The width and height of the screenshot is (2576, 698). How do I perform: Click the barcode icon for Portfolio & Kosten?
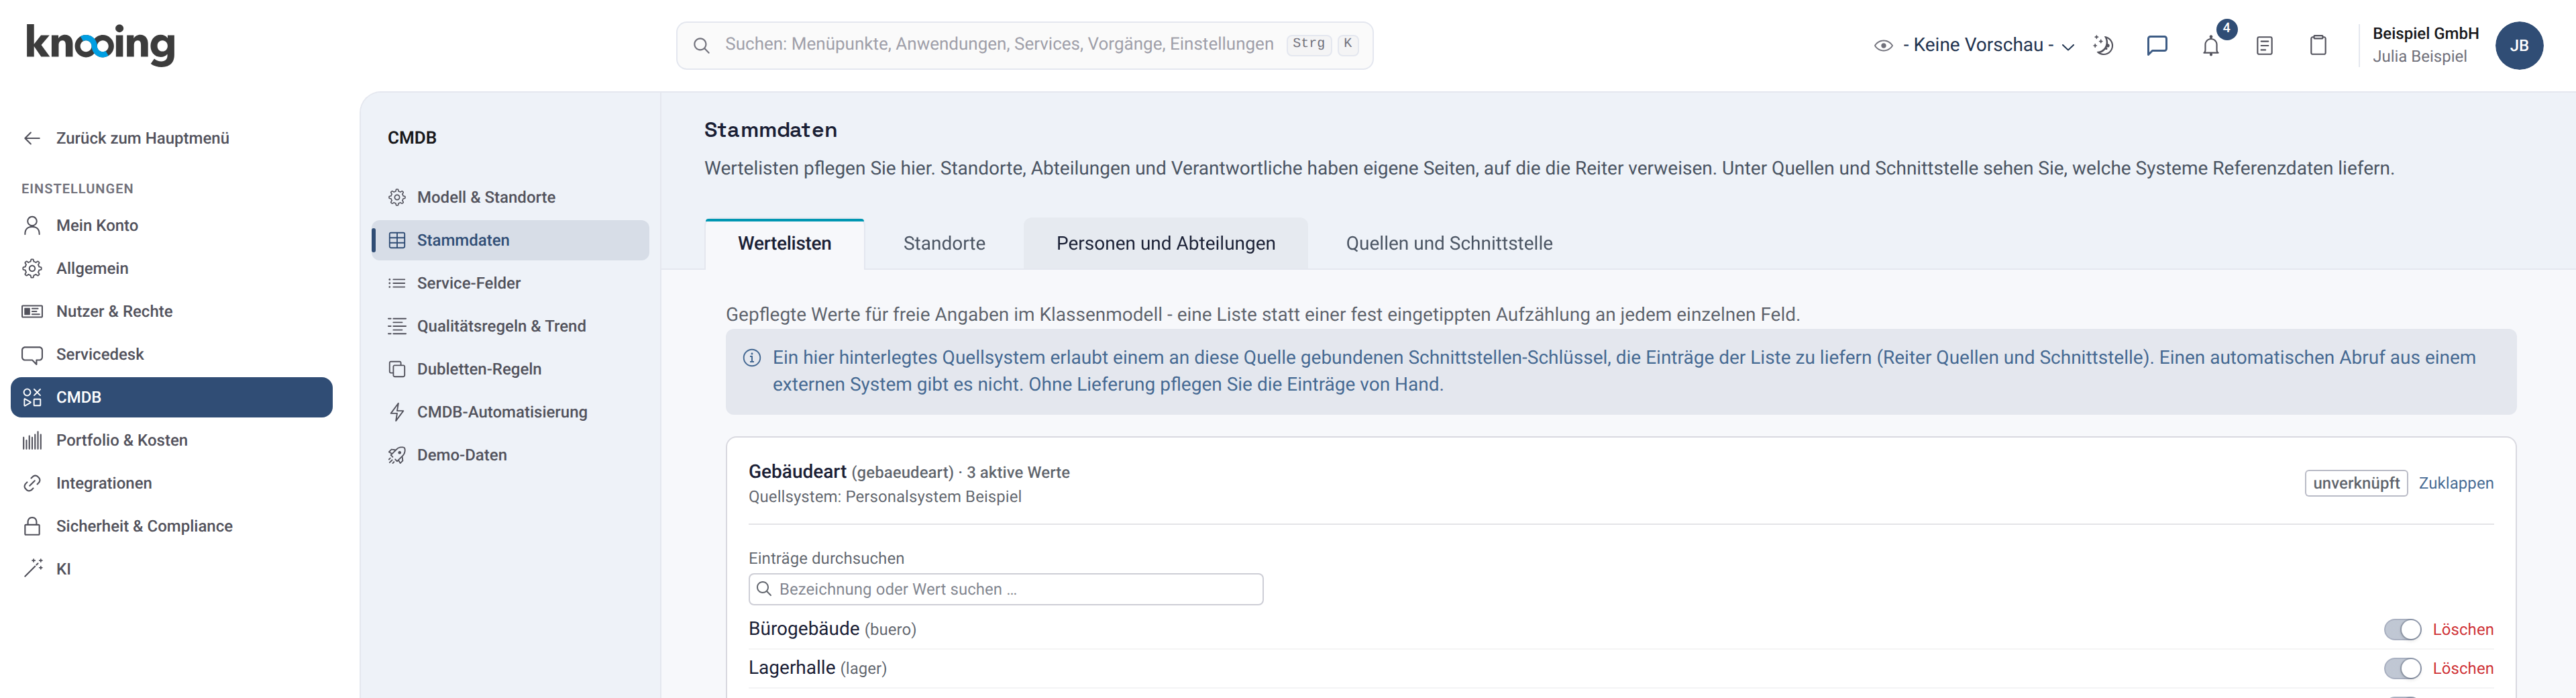[x=32, y=440]
